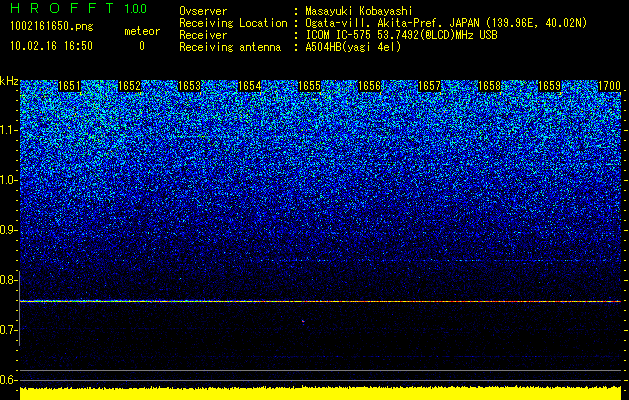Click the time marker 1658
Image resolution: width=629 pixels, height=400 pixels.
(x=489, y=86)
